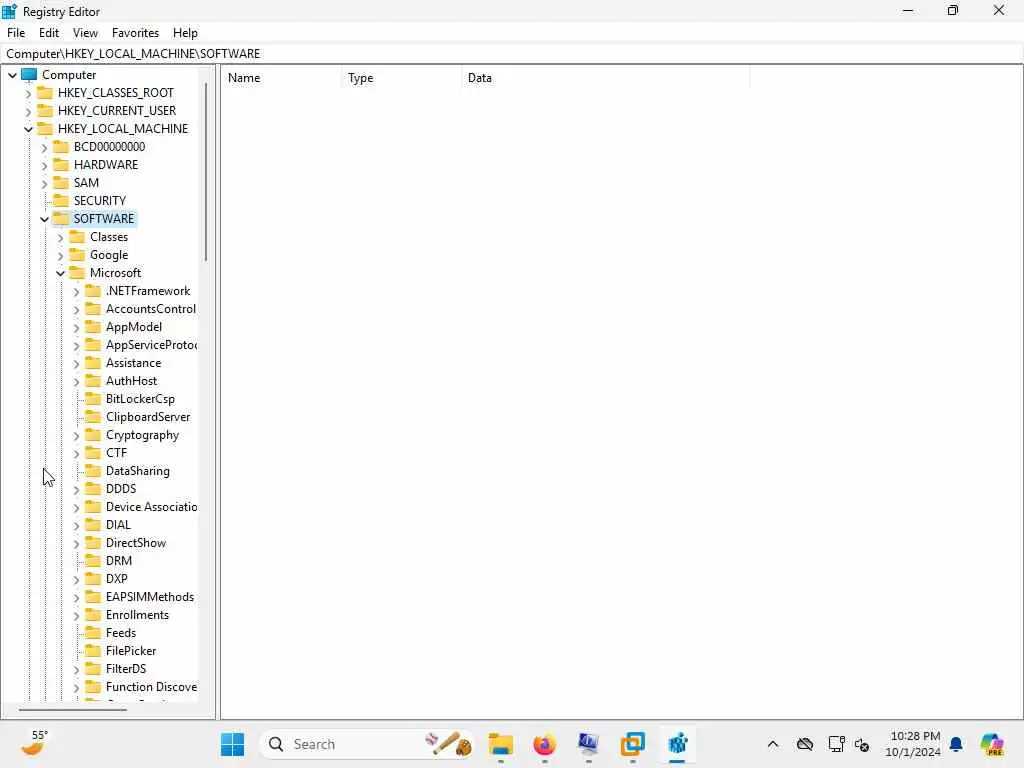
Task: Launch Firefox from the taskbar
Action: [545, 744]
